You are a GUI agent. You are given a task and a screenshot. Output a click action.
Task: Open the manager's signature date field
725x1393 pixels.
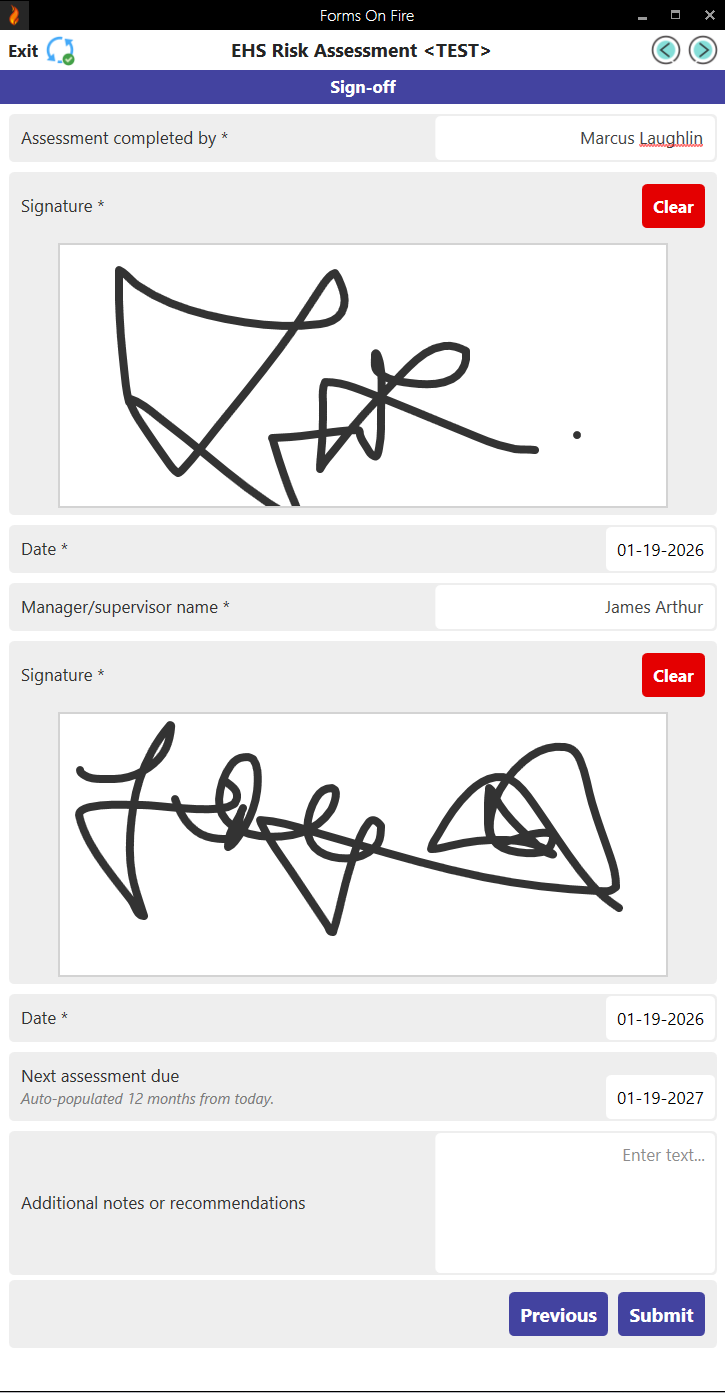[x=660, y=1018]
